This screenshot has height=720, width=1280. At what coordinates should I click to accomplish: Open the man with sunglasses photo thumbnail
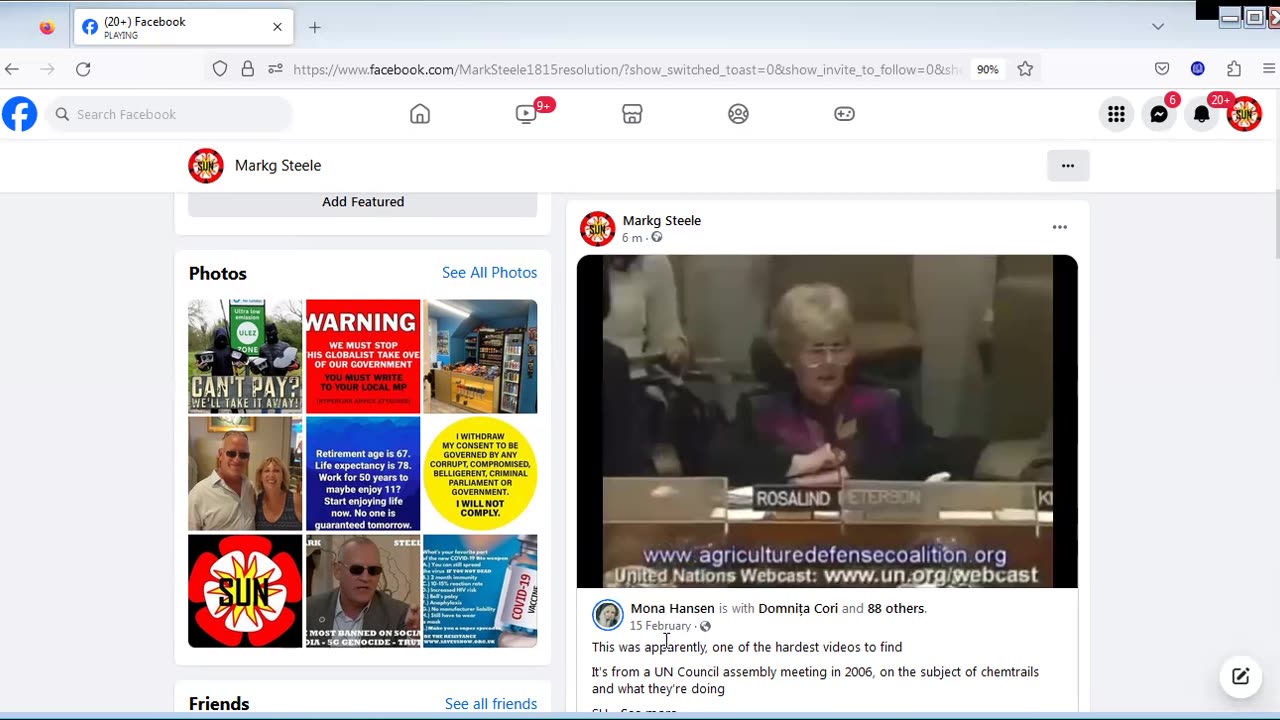click(x=363, y=591)
